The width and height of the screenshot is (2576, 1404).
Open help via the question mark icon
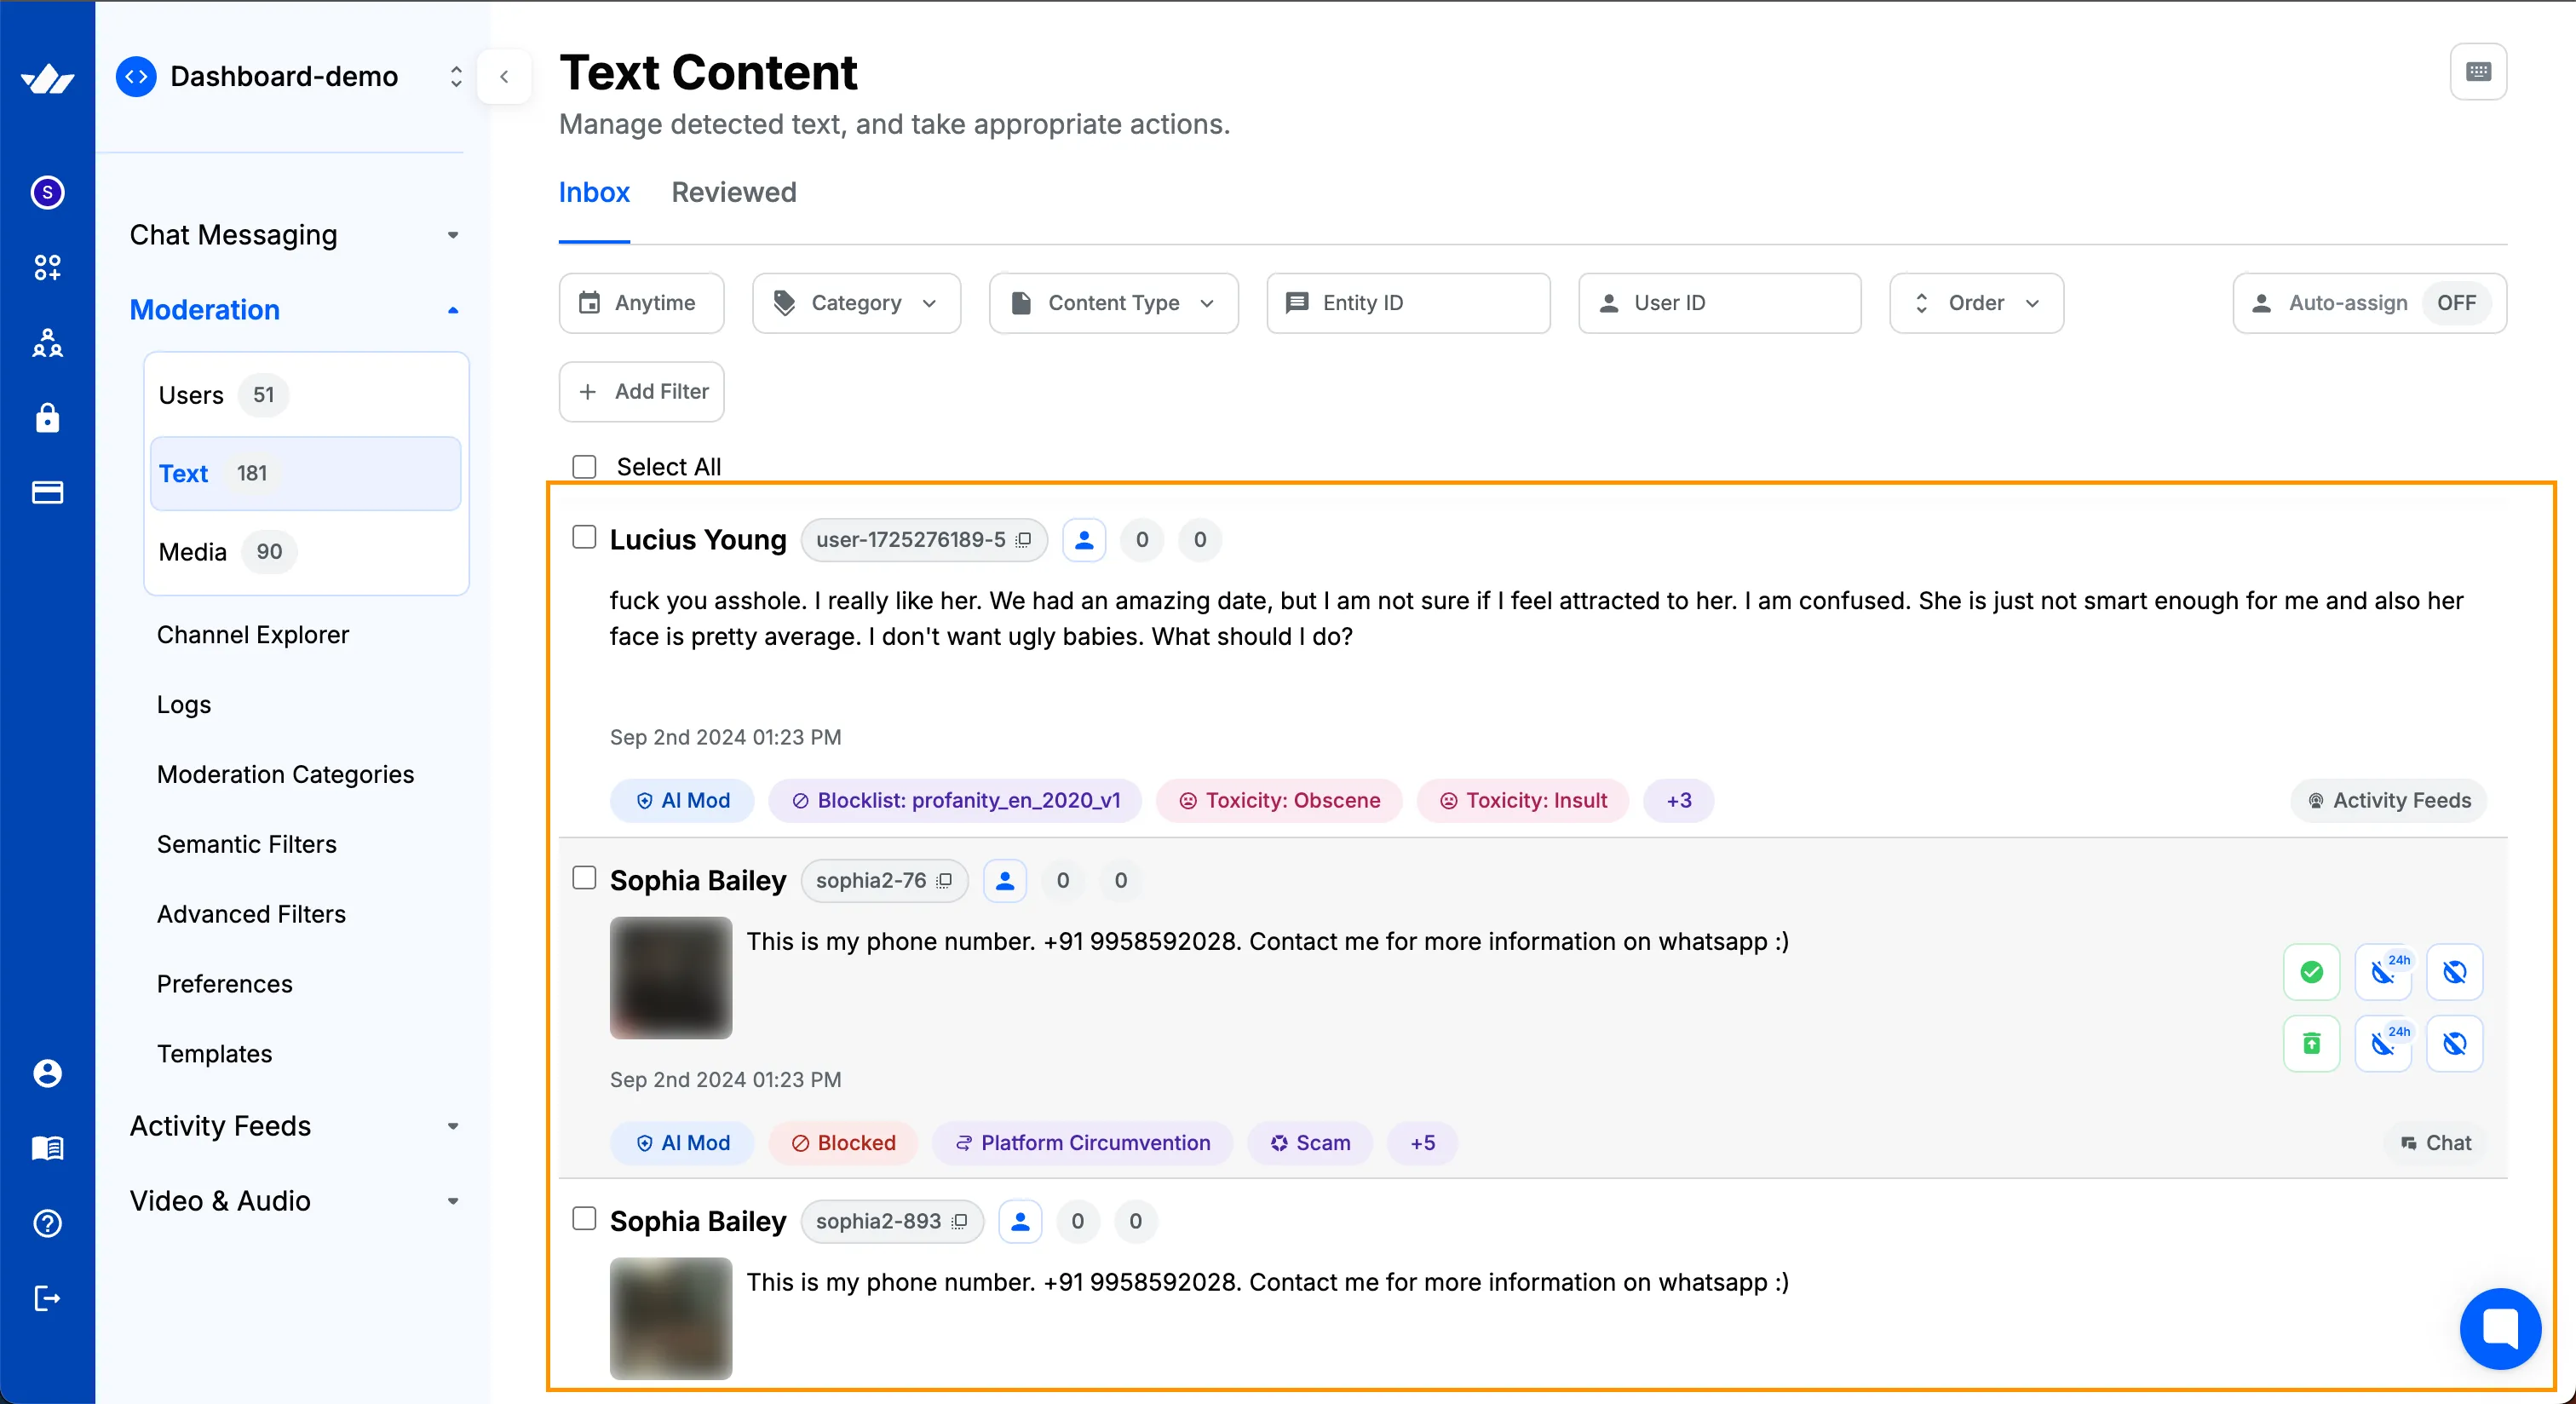[x=47, y=1223]
